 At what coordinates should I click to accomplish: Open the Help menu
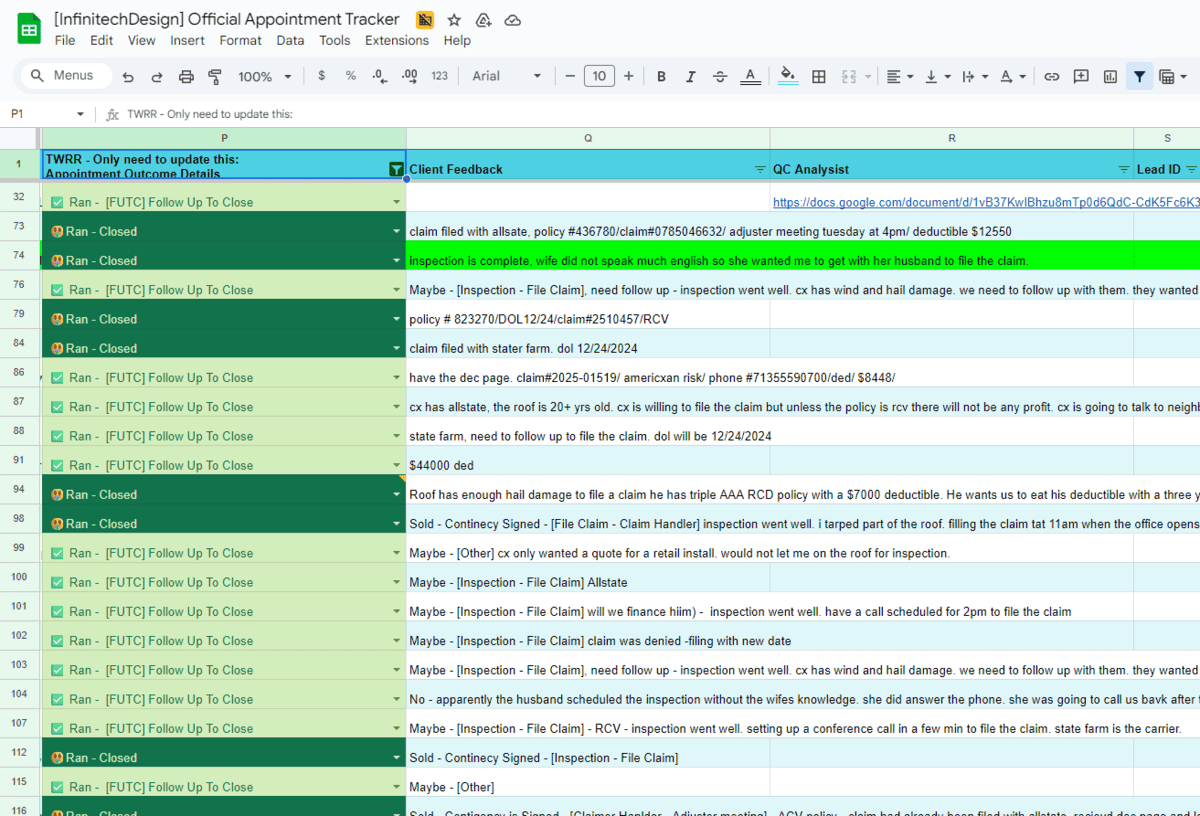click(x=457, y=41)
